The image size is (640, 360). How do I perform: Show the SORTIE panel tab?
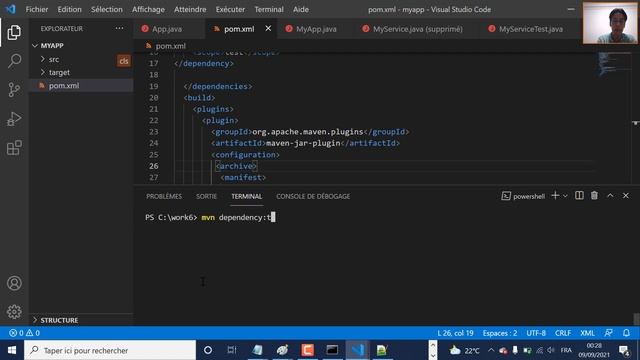point(207,196)
